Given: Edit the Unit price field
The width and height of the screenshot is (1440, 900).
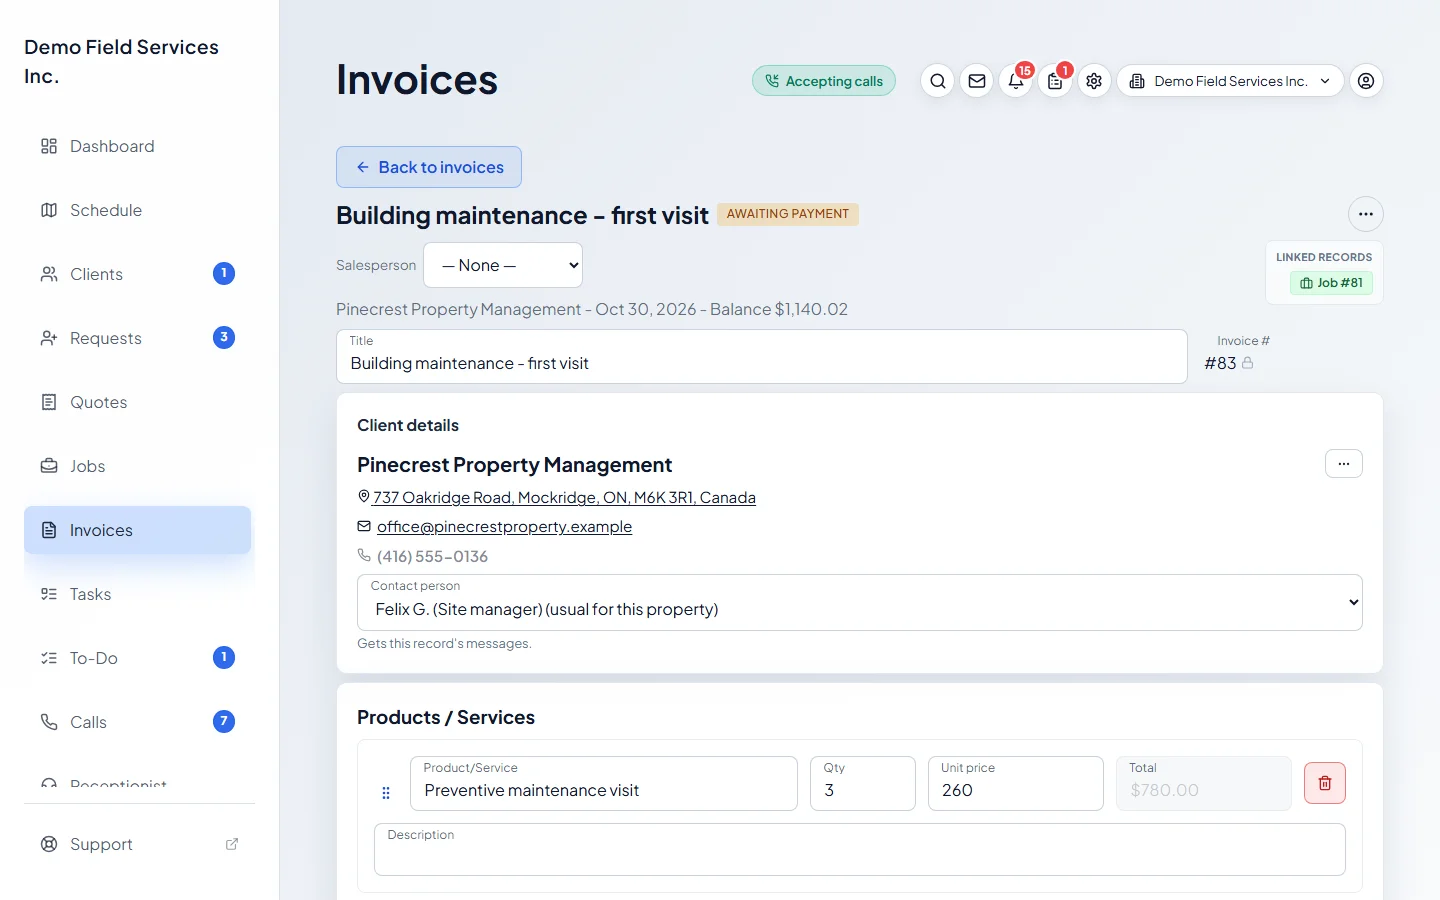Looking at the screenshot, I should click(1016, 783).
